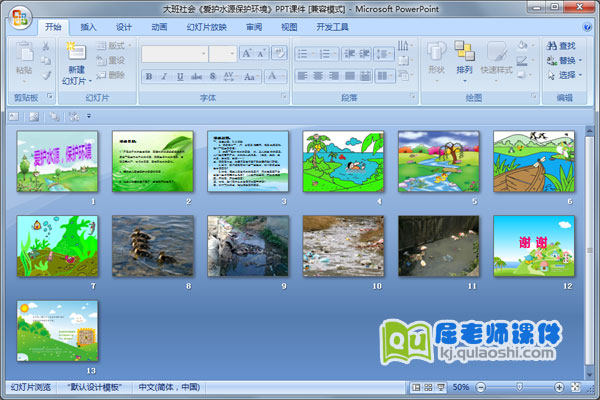Toggle Italic formatting
The image size is (600, 400).
[x=164, y=76]
